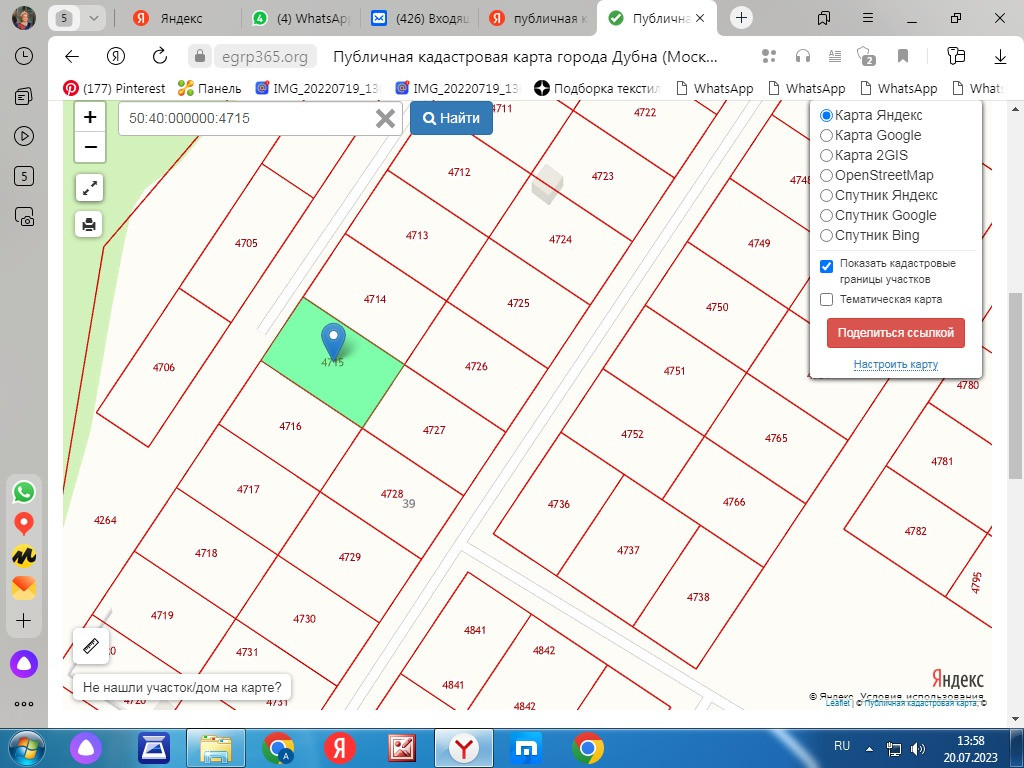The image size is (1024, 768).
Task: Open Windows Start menu
Action: (x=26, y=748)
